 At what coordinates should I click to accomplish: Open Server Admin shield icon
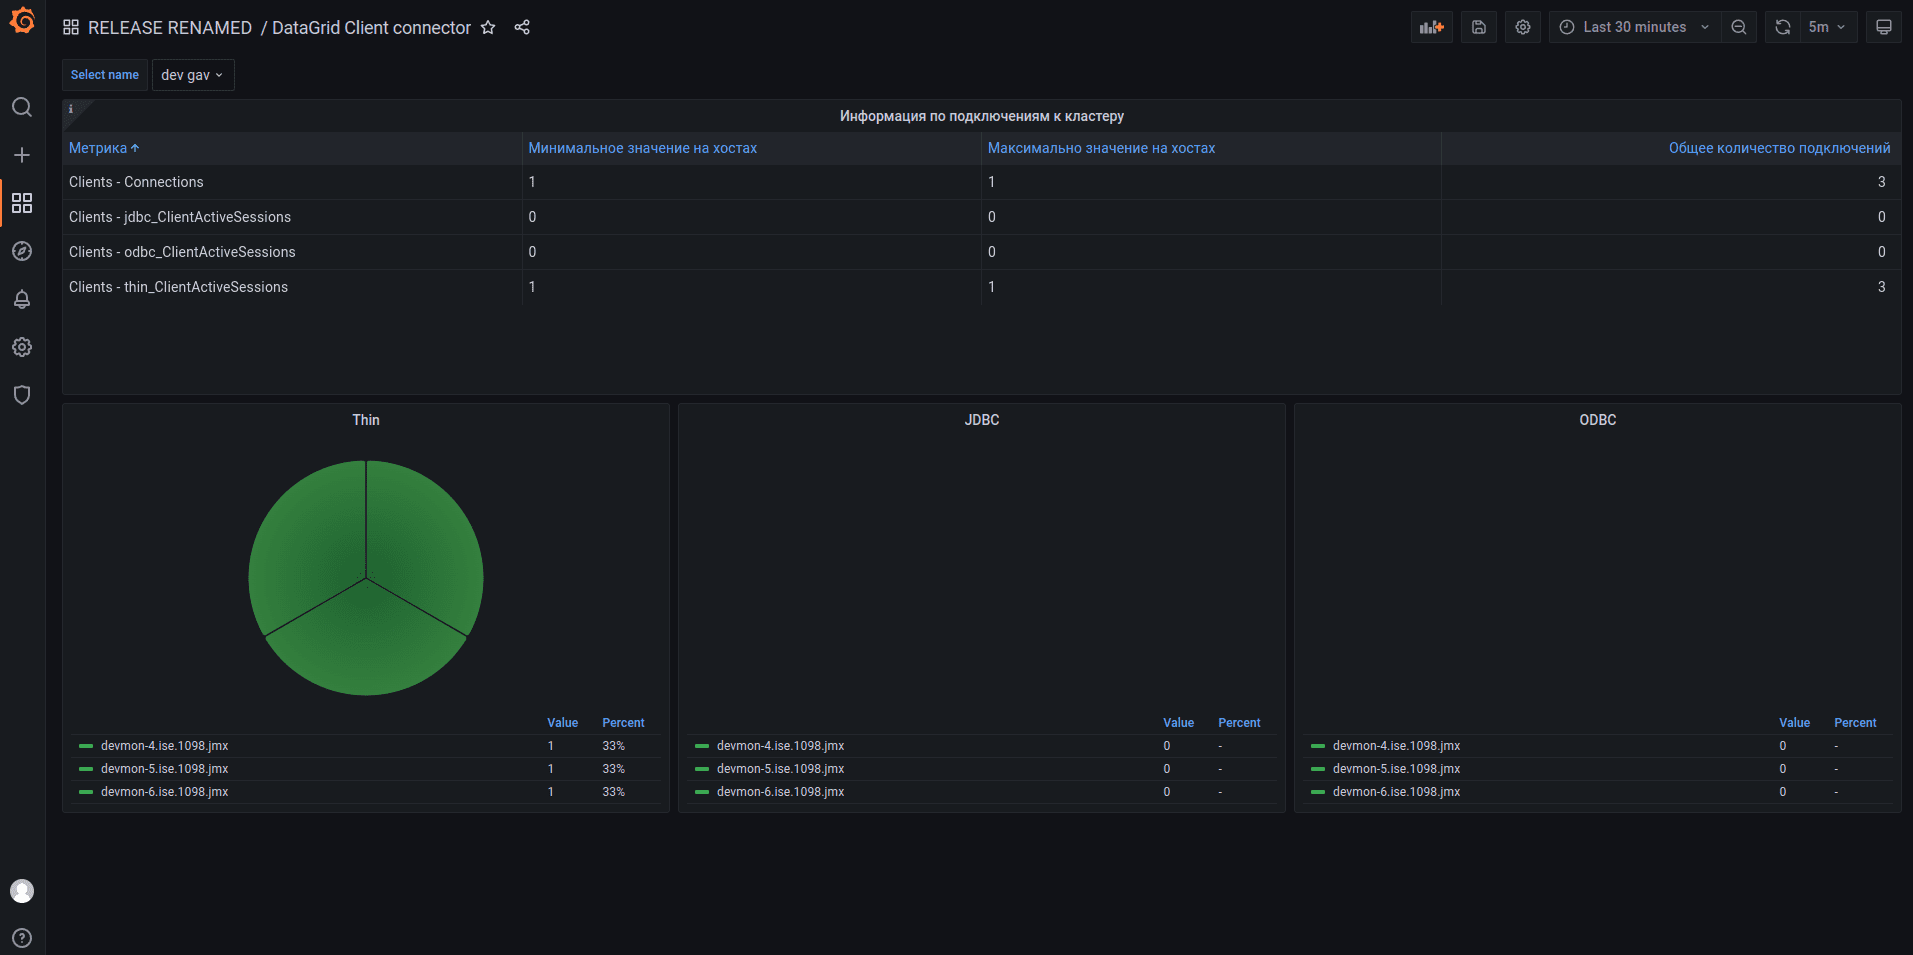tap(22, 395)
